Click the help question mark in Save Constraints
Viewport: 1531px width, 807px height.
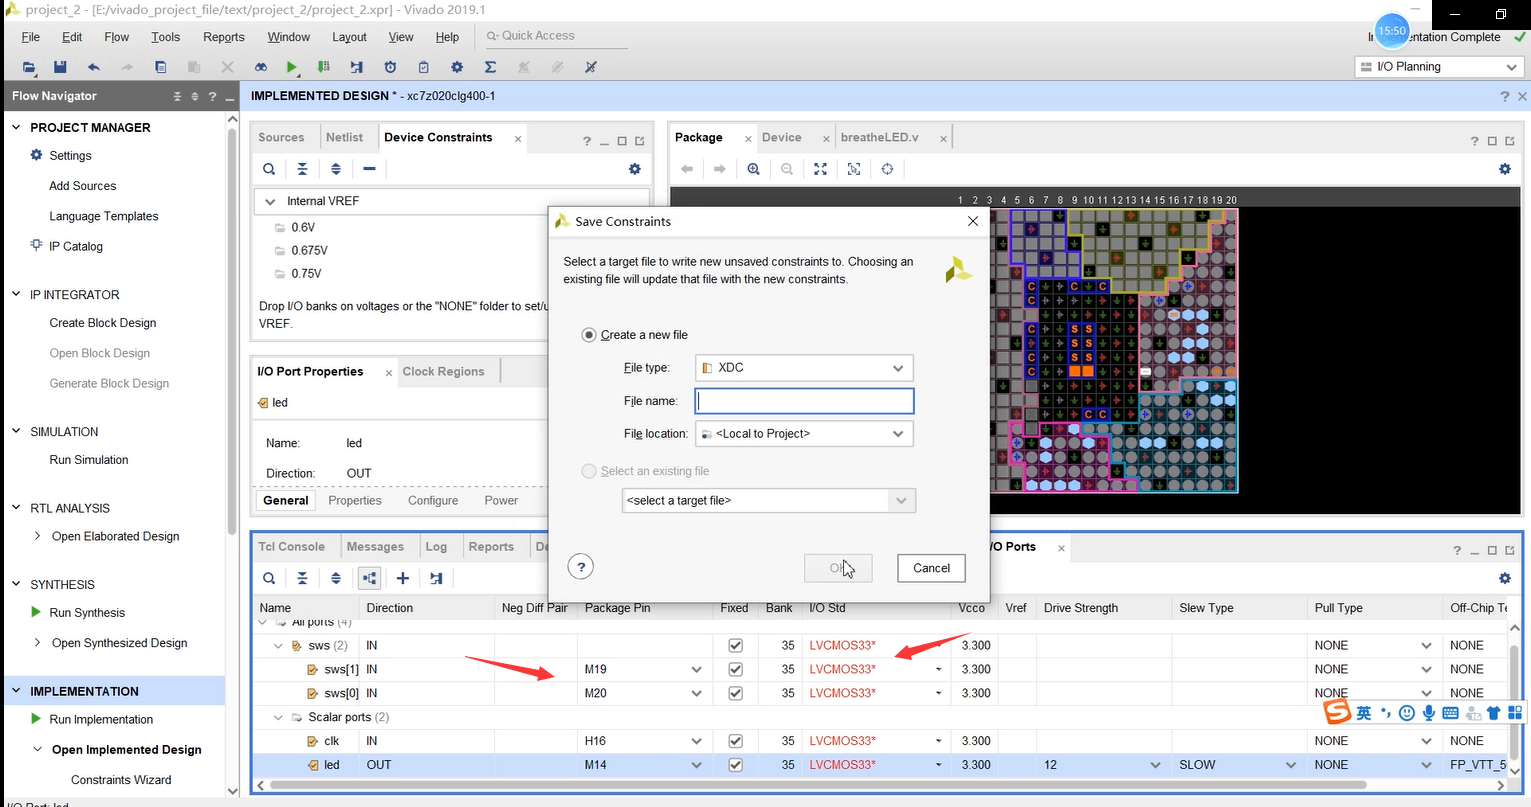coord(581,567)
